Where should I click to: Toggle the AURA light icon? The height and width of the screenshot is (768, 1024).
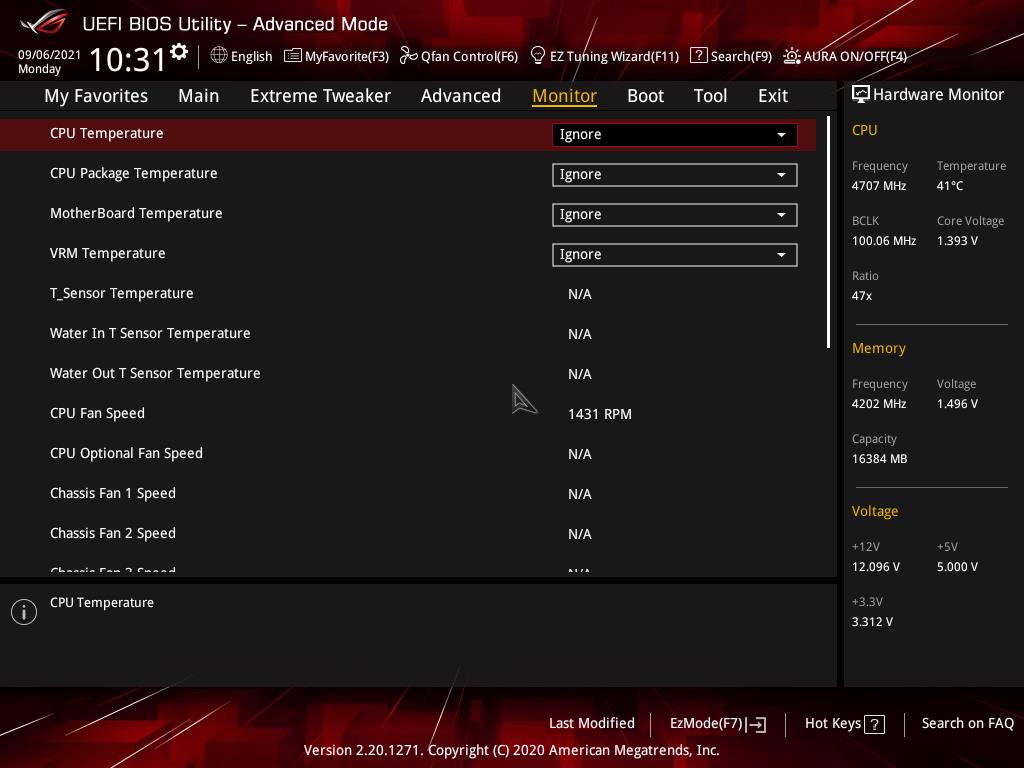pos(792,56)
